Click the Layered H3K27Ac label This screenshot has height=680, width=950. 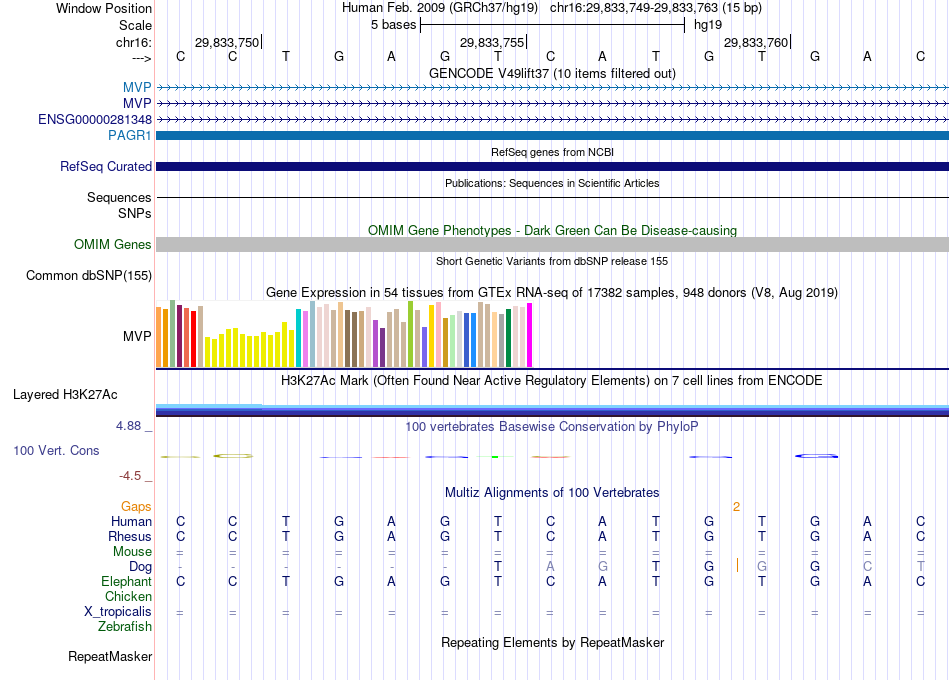[65, 395]
